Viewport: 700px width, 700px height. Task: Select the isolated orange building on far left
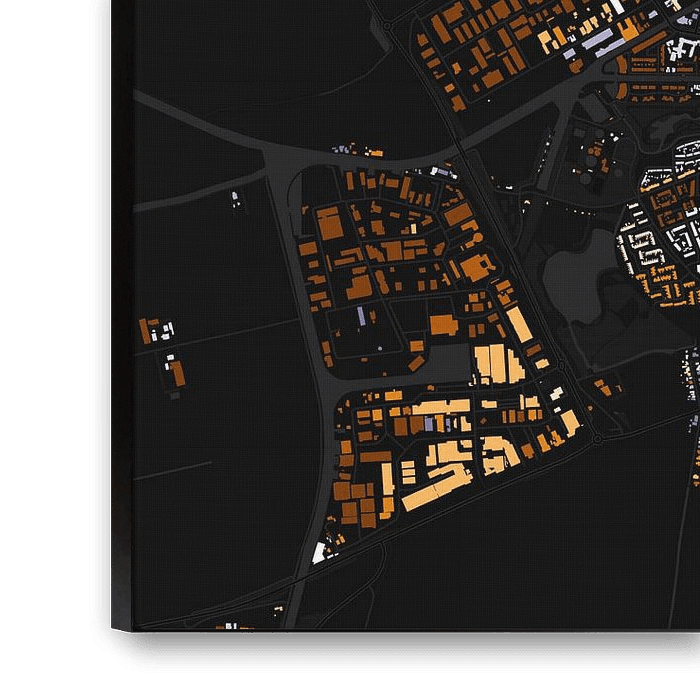click(177, 374)
